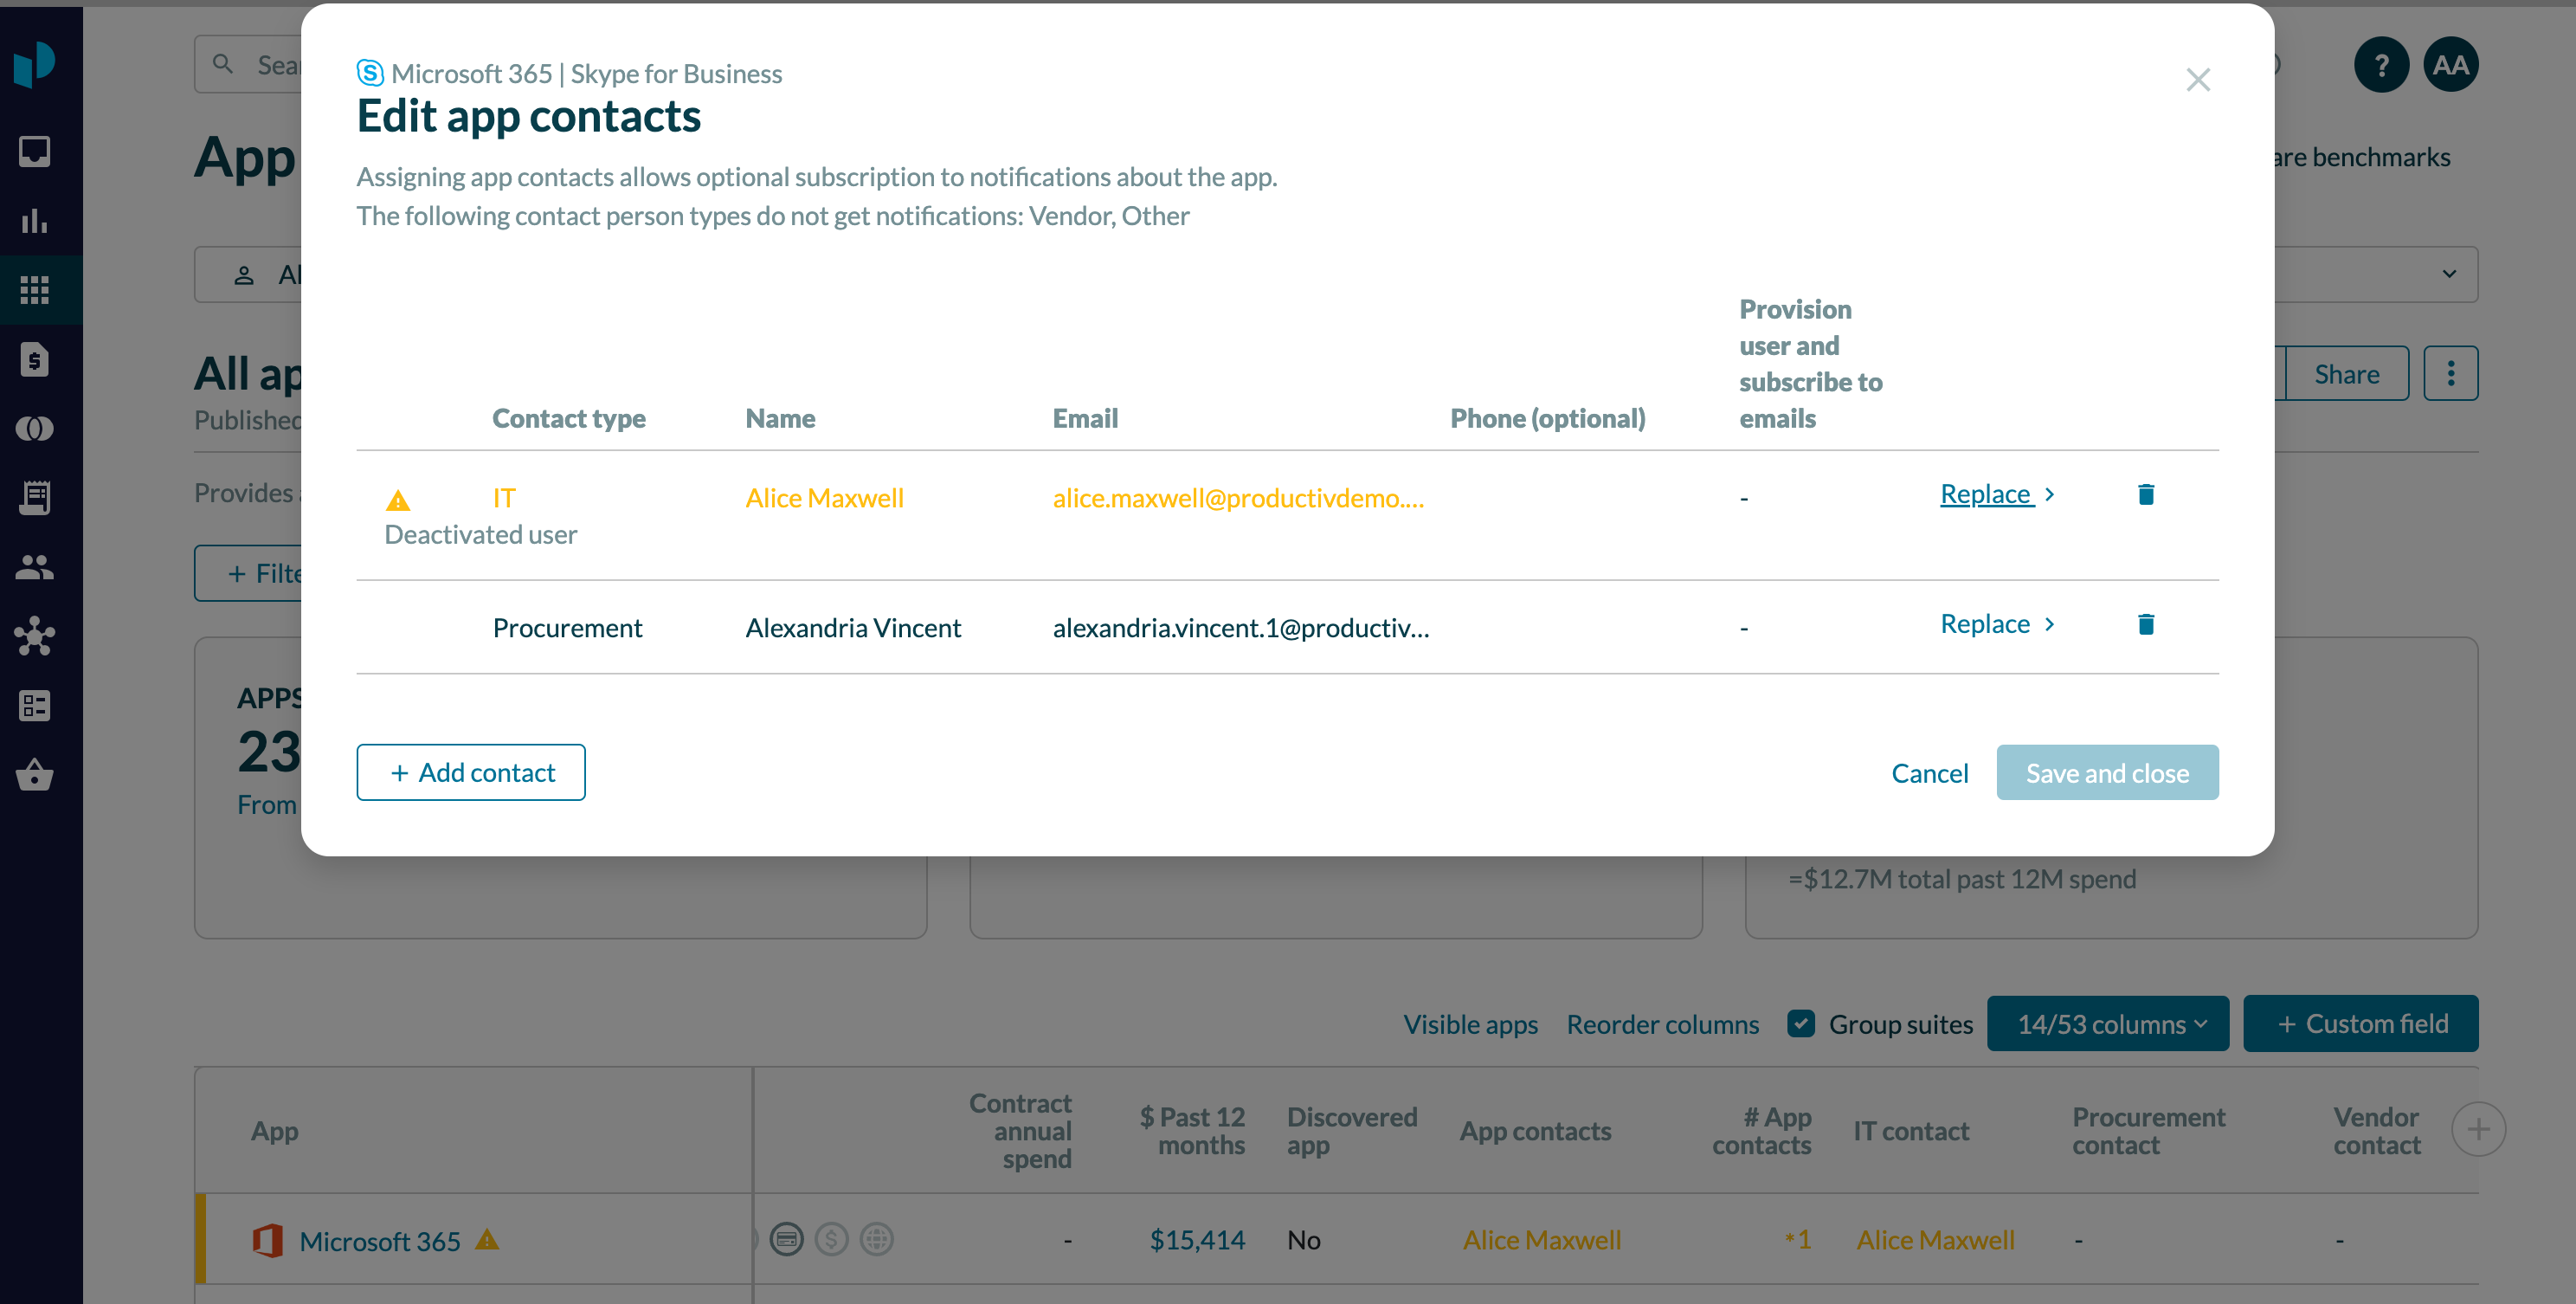This screenshot has height=1304, width=2576.
Task: Close the Edit app contacts dialog
Action: coord(2197,80)
